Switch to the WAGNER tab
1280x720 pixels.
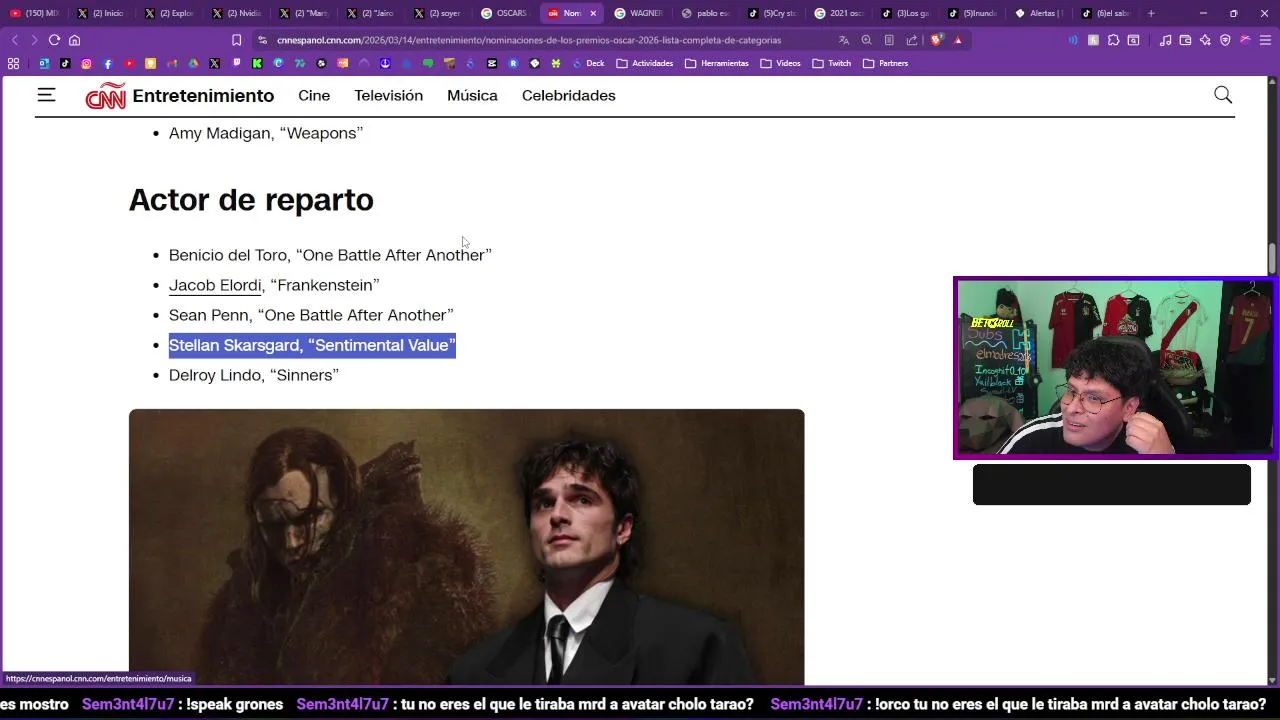pyautogui.click(x=639, y=13)
